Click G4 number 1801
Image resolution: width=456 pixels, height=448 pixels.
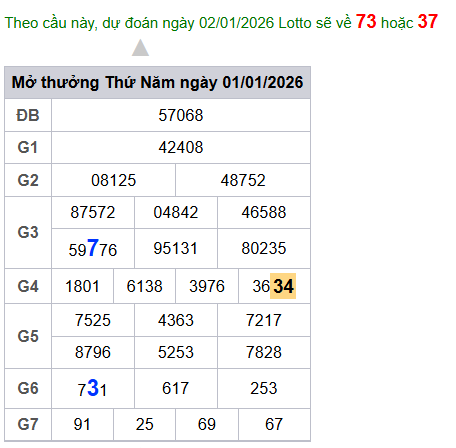[x=82, y=286]
